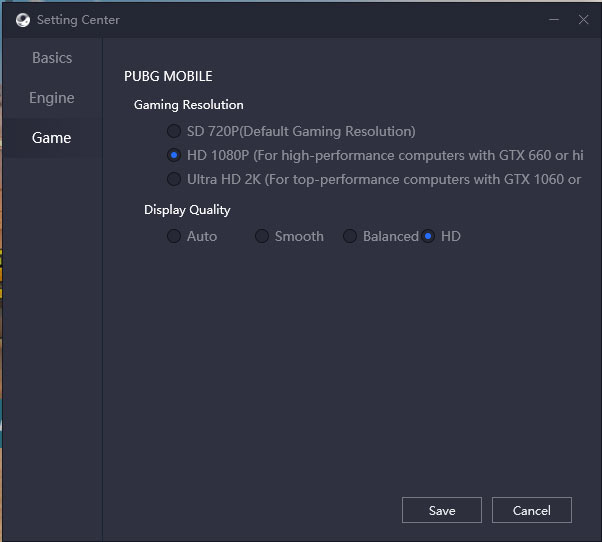Click the Setting Center app logo icon
This screenshot has height=542, width=602.
(23, 20)
